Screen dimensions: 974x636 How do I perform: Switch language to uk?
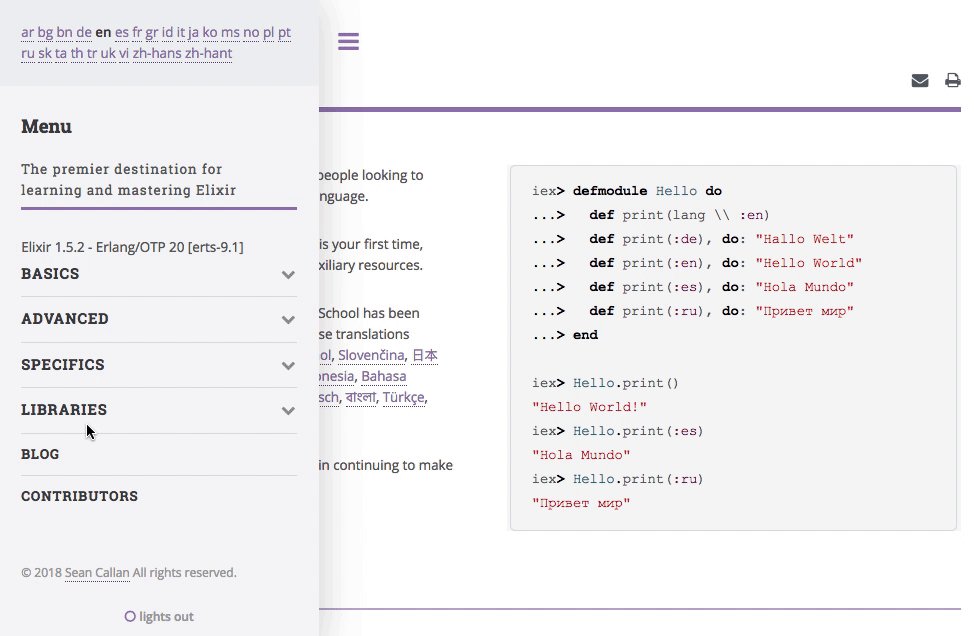pyautogui.click(x=108, y=53)
